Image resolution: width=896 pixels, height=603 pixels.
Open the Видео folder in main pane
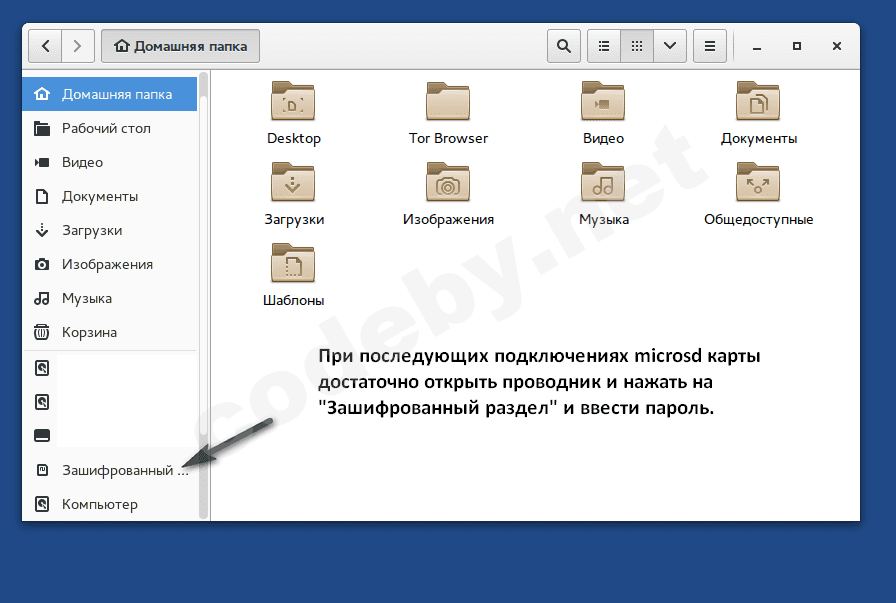pos(603,102)
